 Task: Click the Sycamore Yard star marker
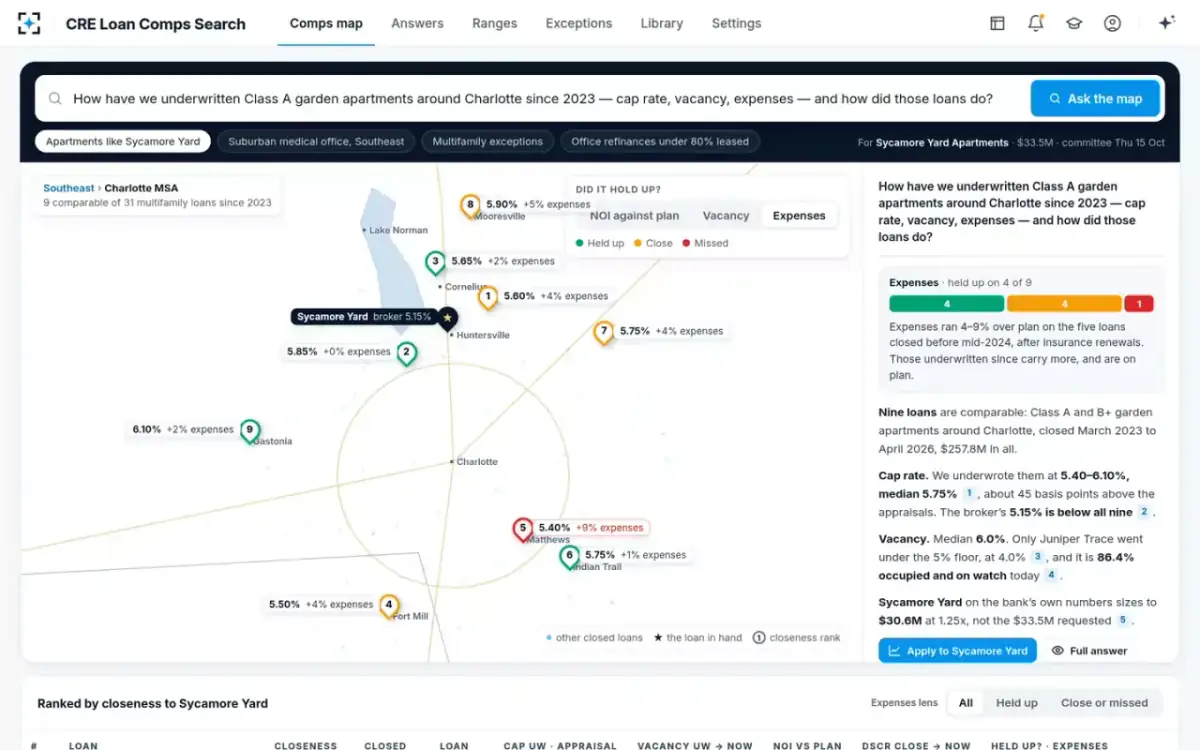tap(447, 318)
